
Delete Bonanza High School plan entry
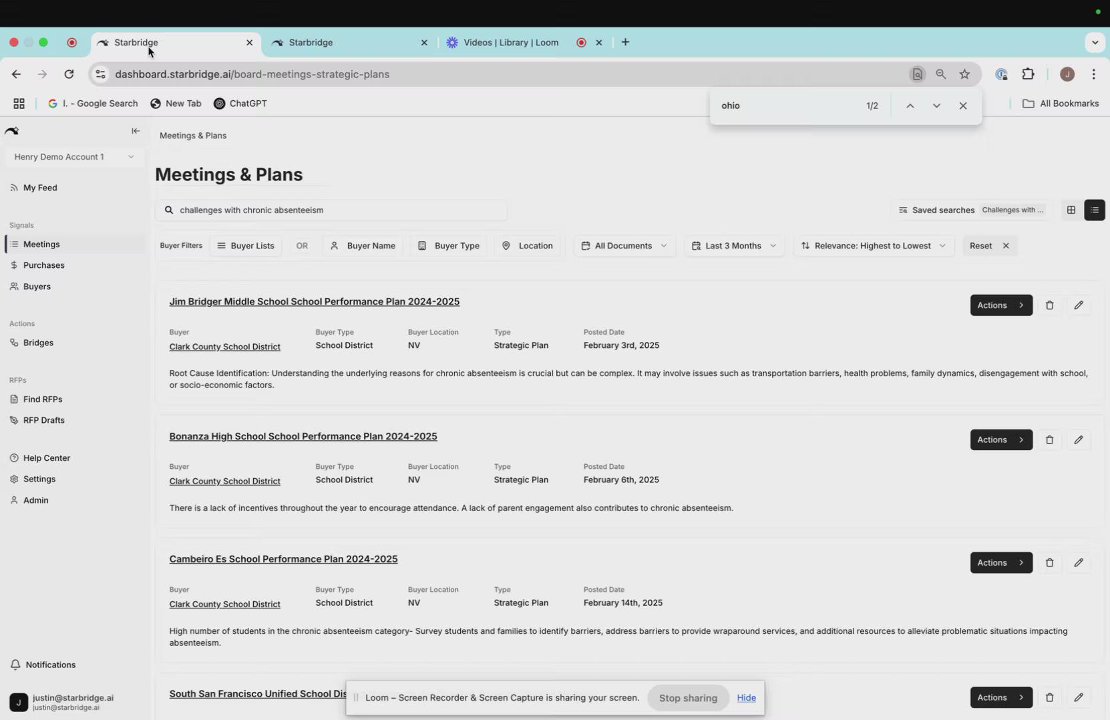tap(1049, 440)
